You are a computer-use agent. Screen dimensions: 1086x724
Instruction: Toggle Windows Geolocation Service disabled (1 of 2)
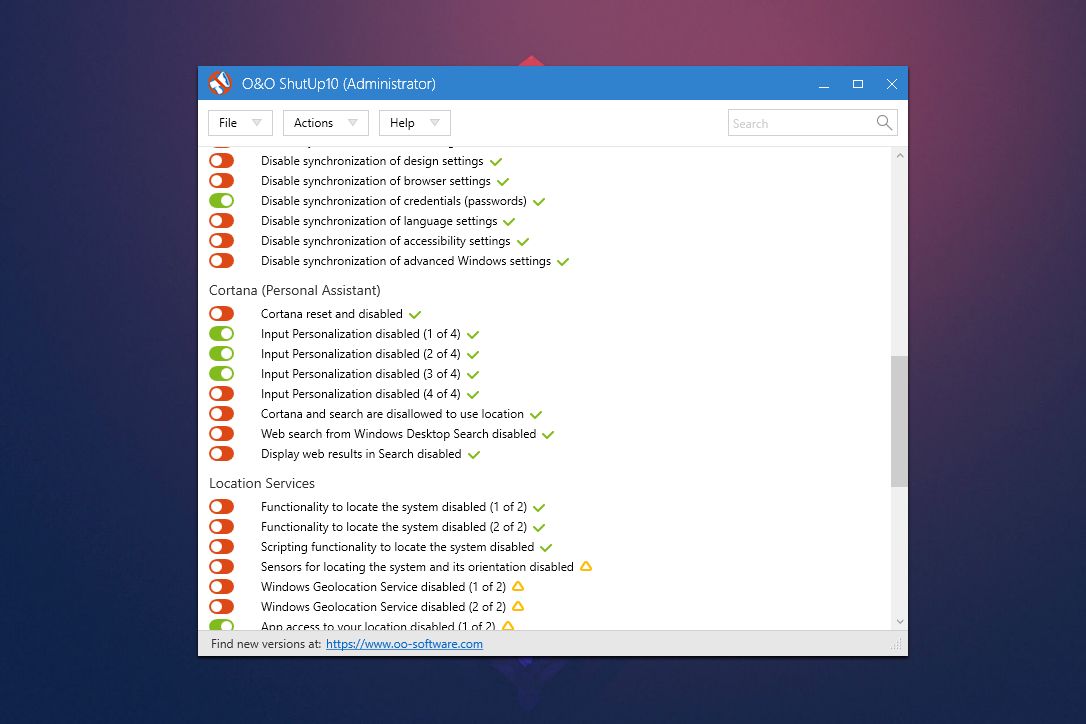tap(222, 587)
